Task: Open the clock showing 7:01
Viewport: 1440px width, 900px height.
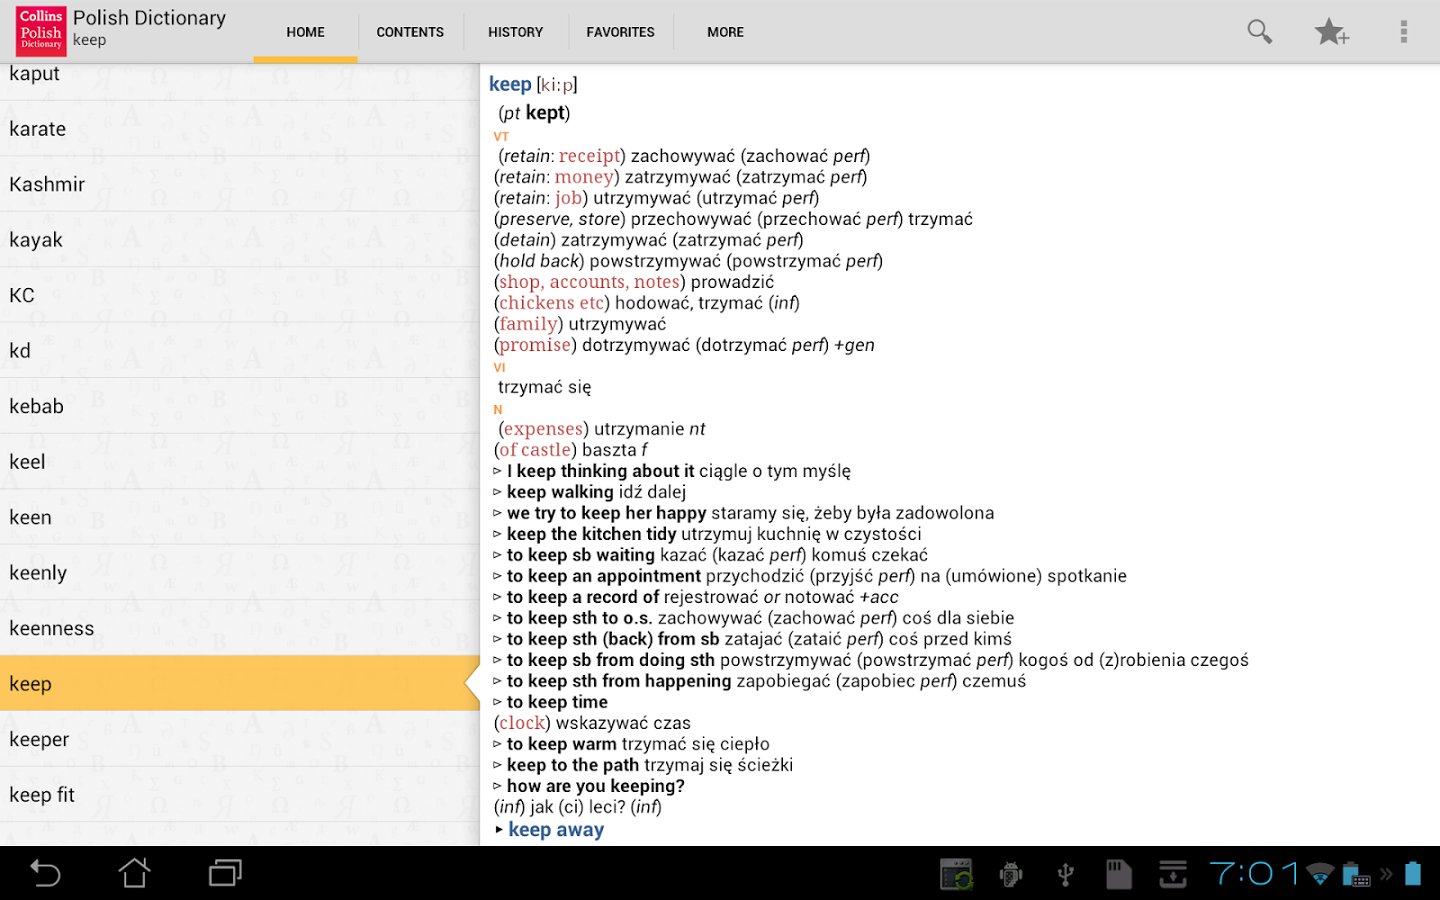Action: click(1254, 874)
